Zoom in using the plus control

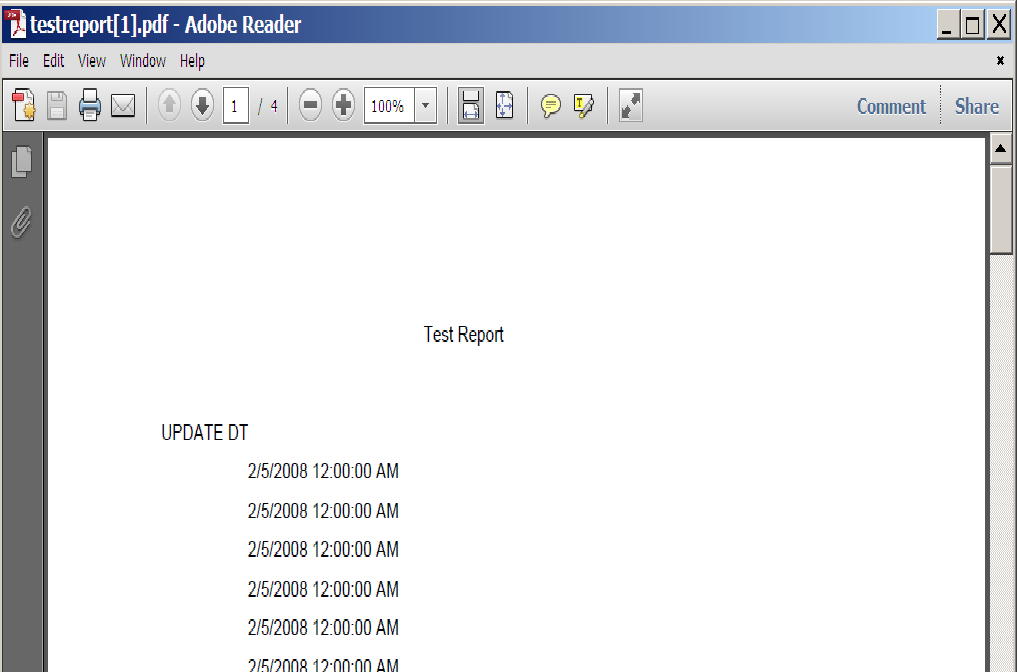(x=342, y=105)
